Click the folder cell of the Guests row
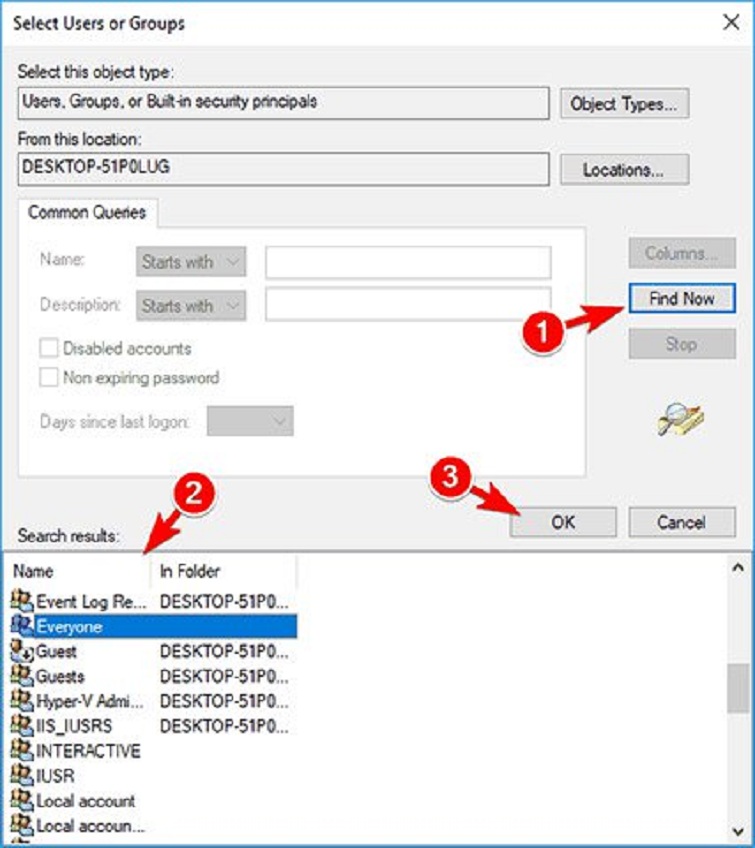Image resolution: width=755 pixels, height=848 pixels. pos(224,676)
